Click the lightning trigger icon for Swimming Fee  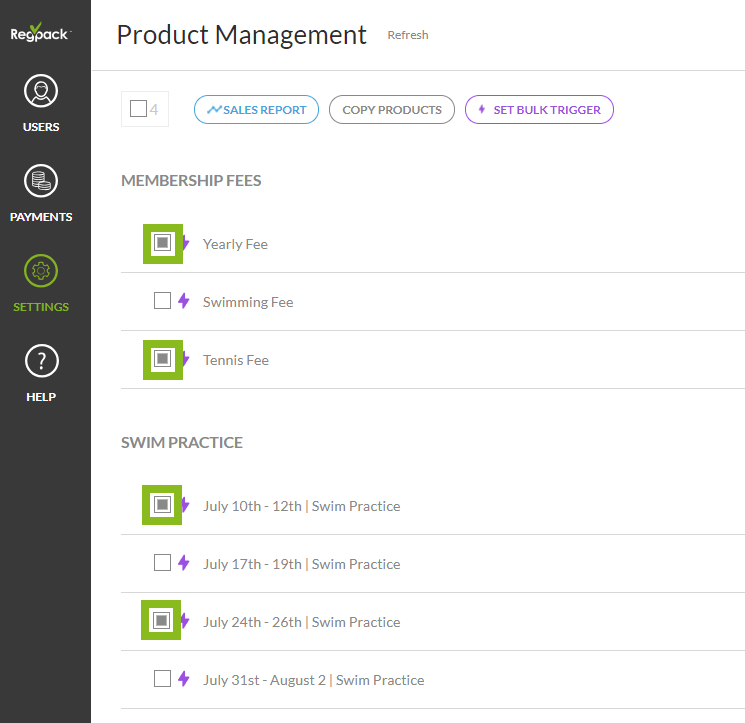[184, 301]
